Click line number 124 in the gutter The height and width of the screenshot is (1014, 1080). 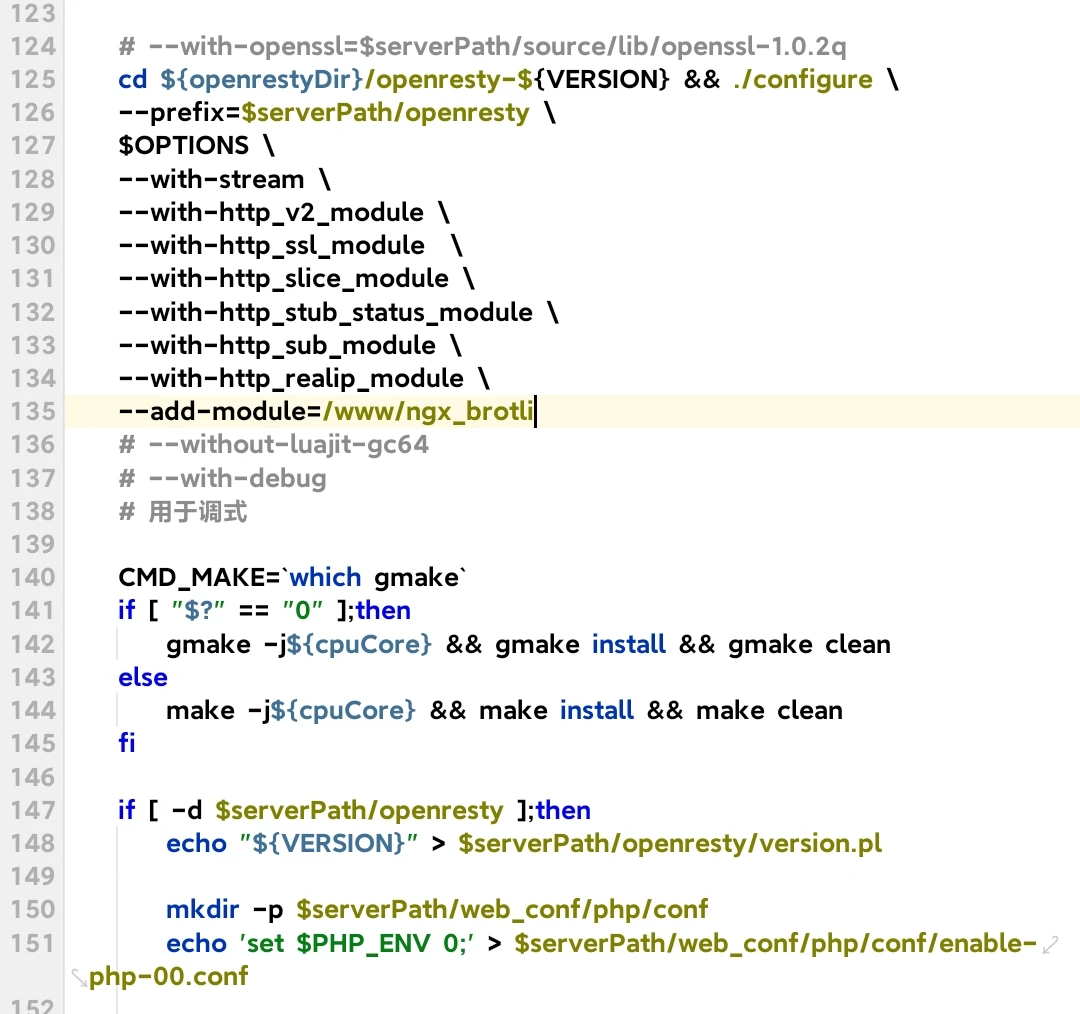[33, 46]
